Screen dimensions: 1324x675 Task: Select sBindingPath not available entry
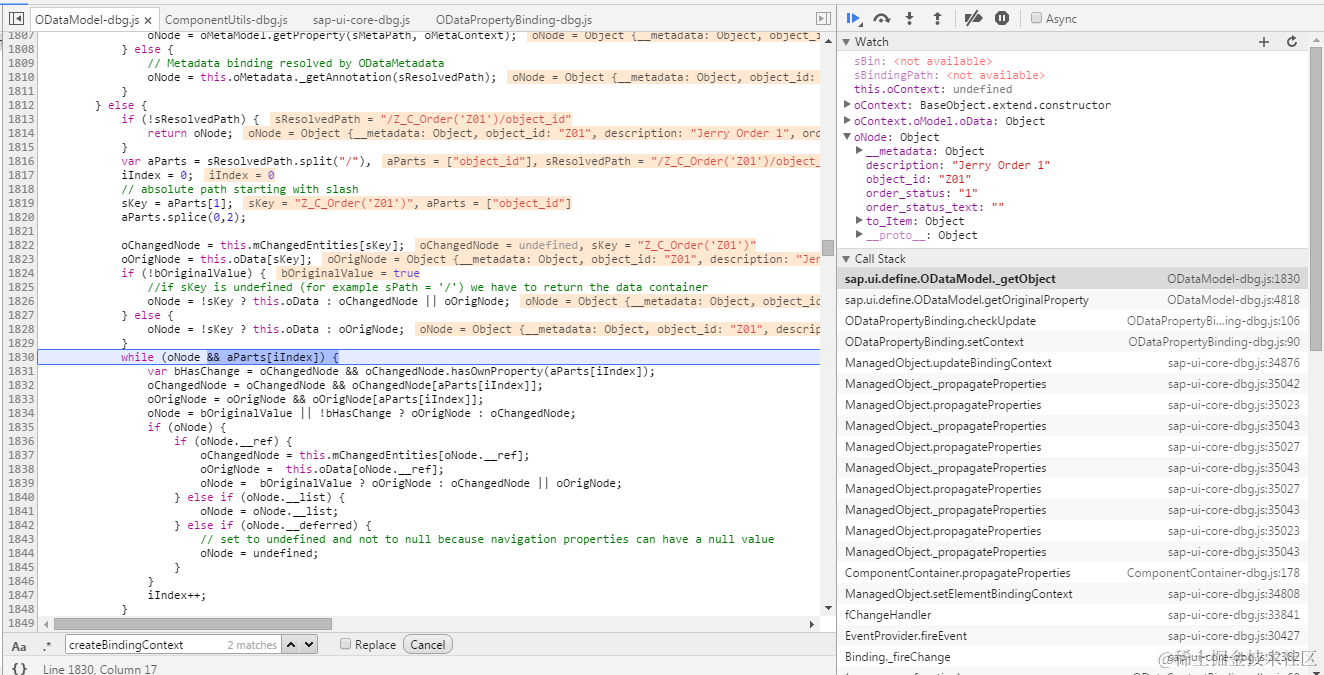click(x=949, y=75)
